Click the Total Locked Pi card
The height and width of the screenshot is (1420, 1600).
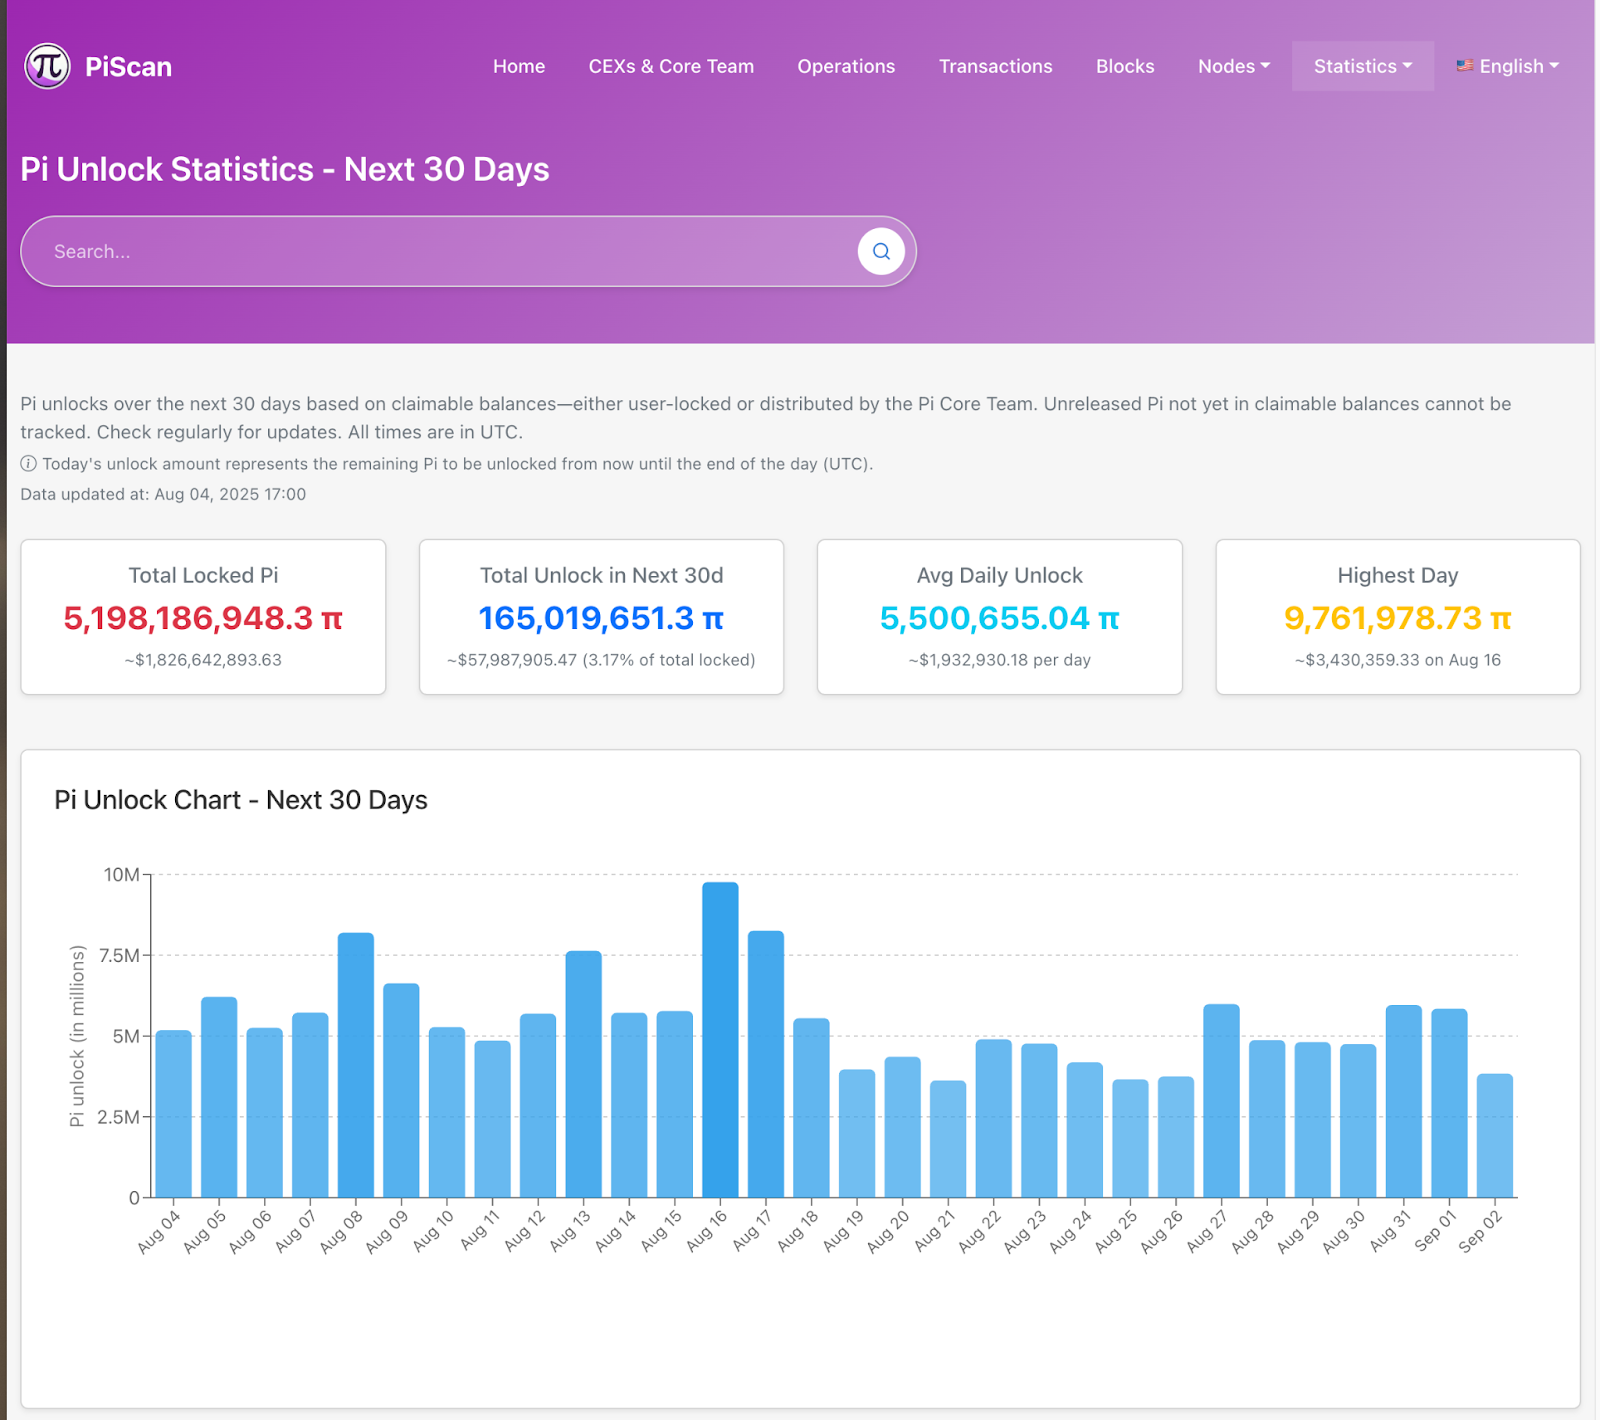pos(203,617)
